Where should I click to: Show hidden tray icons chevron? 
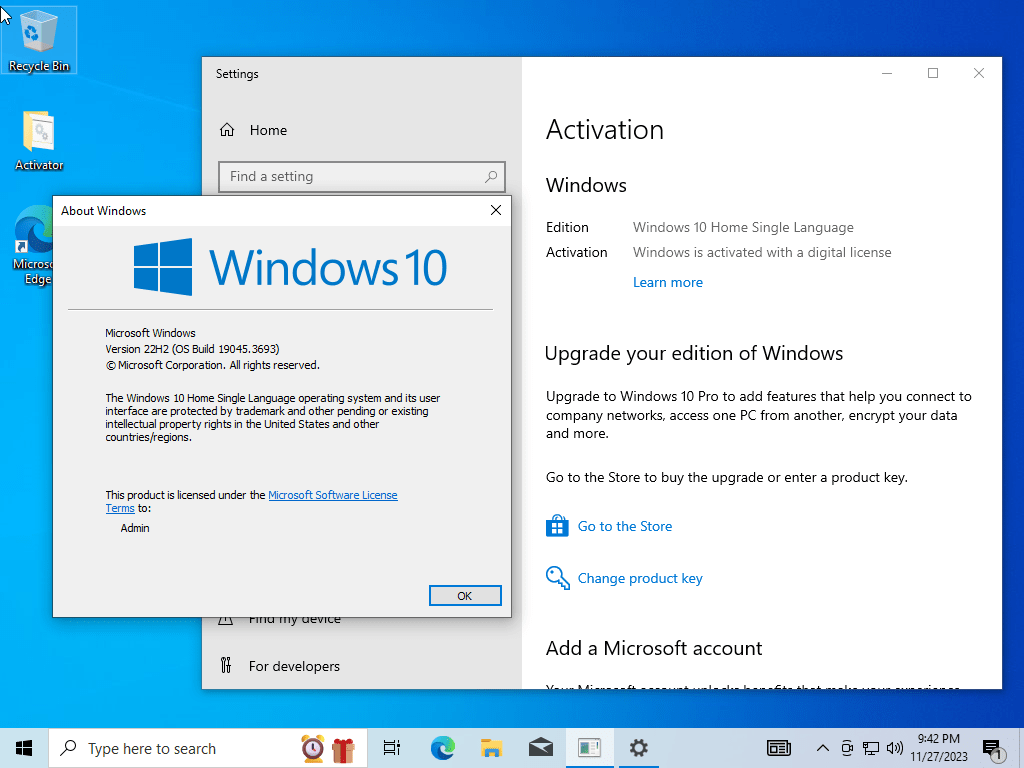coord(823,748)
